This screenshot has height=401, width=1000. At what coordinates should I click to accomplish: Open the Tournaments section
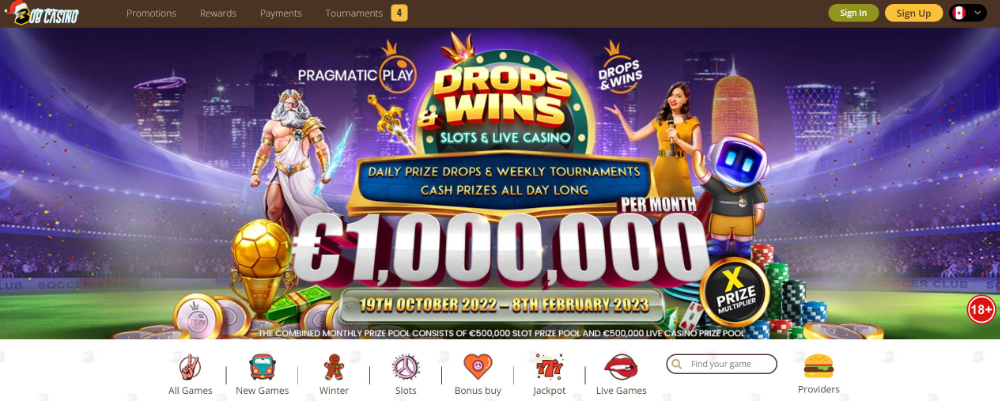(x=354, y=13)
